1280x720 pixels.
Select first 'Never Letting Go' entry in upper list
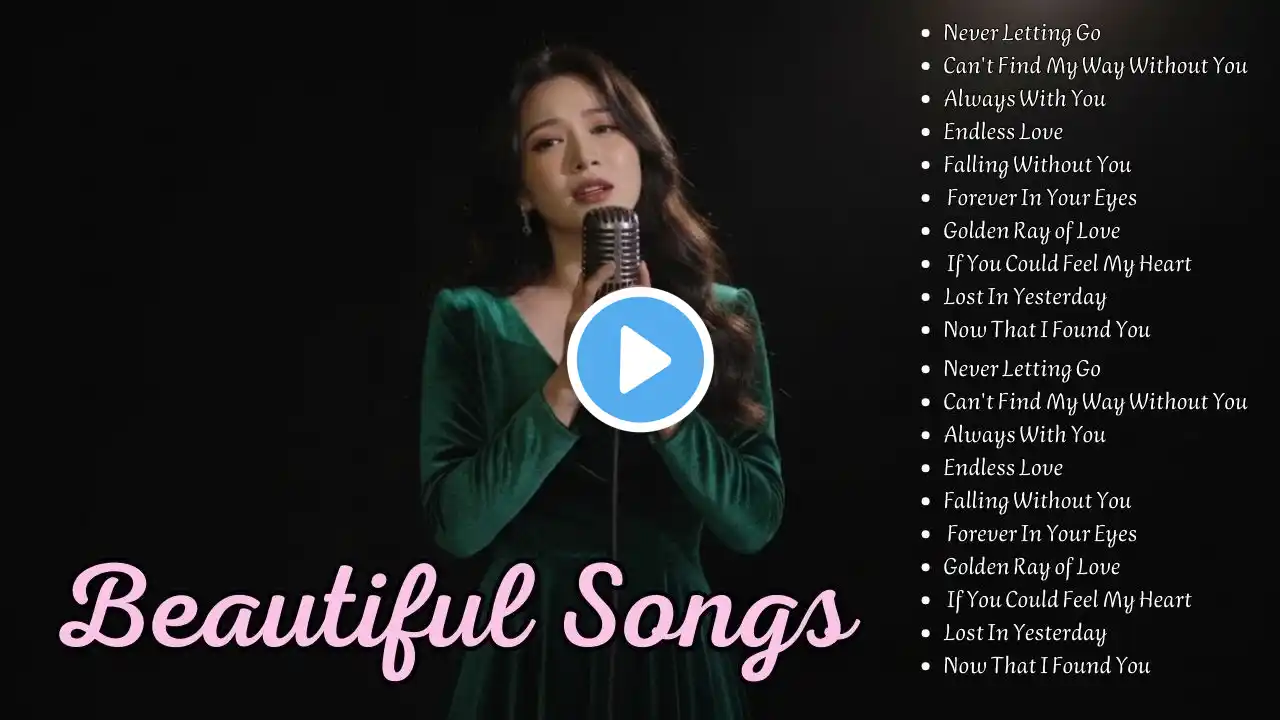click(1022, 33)
